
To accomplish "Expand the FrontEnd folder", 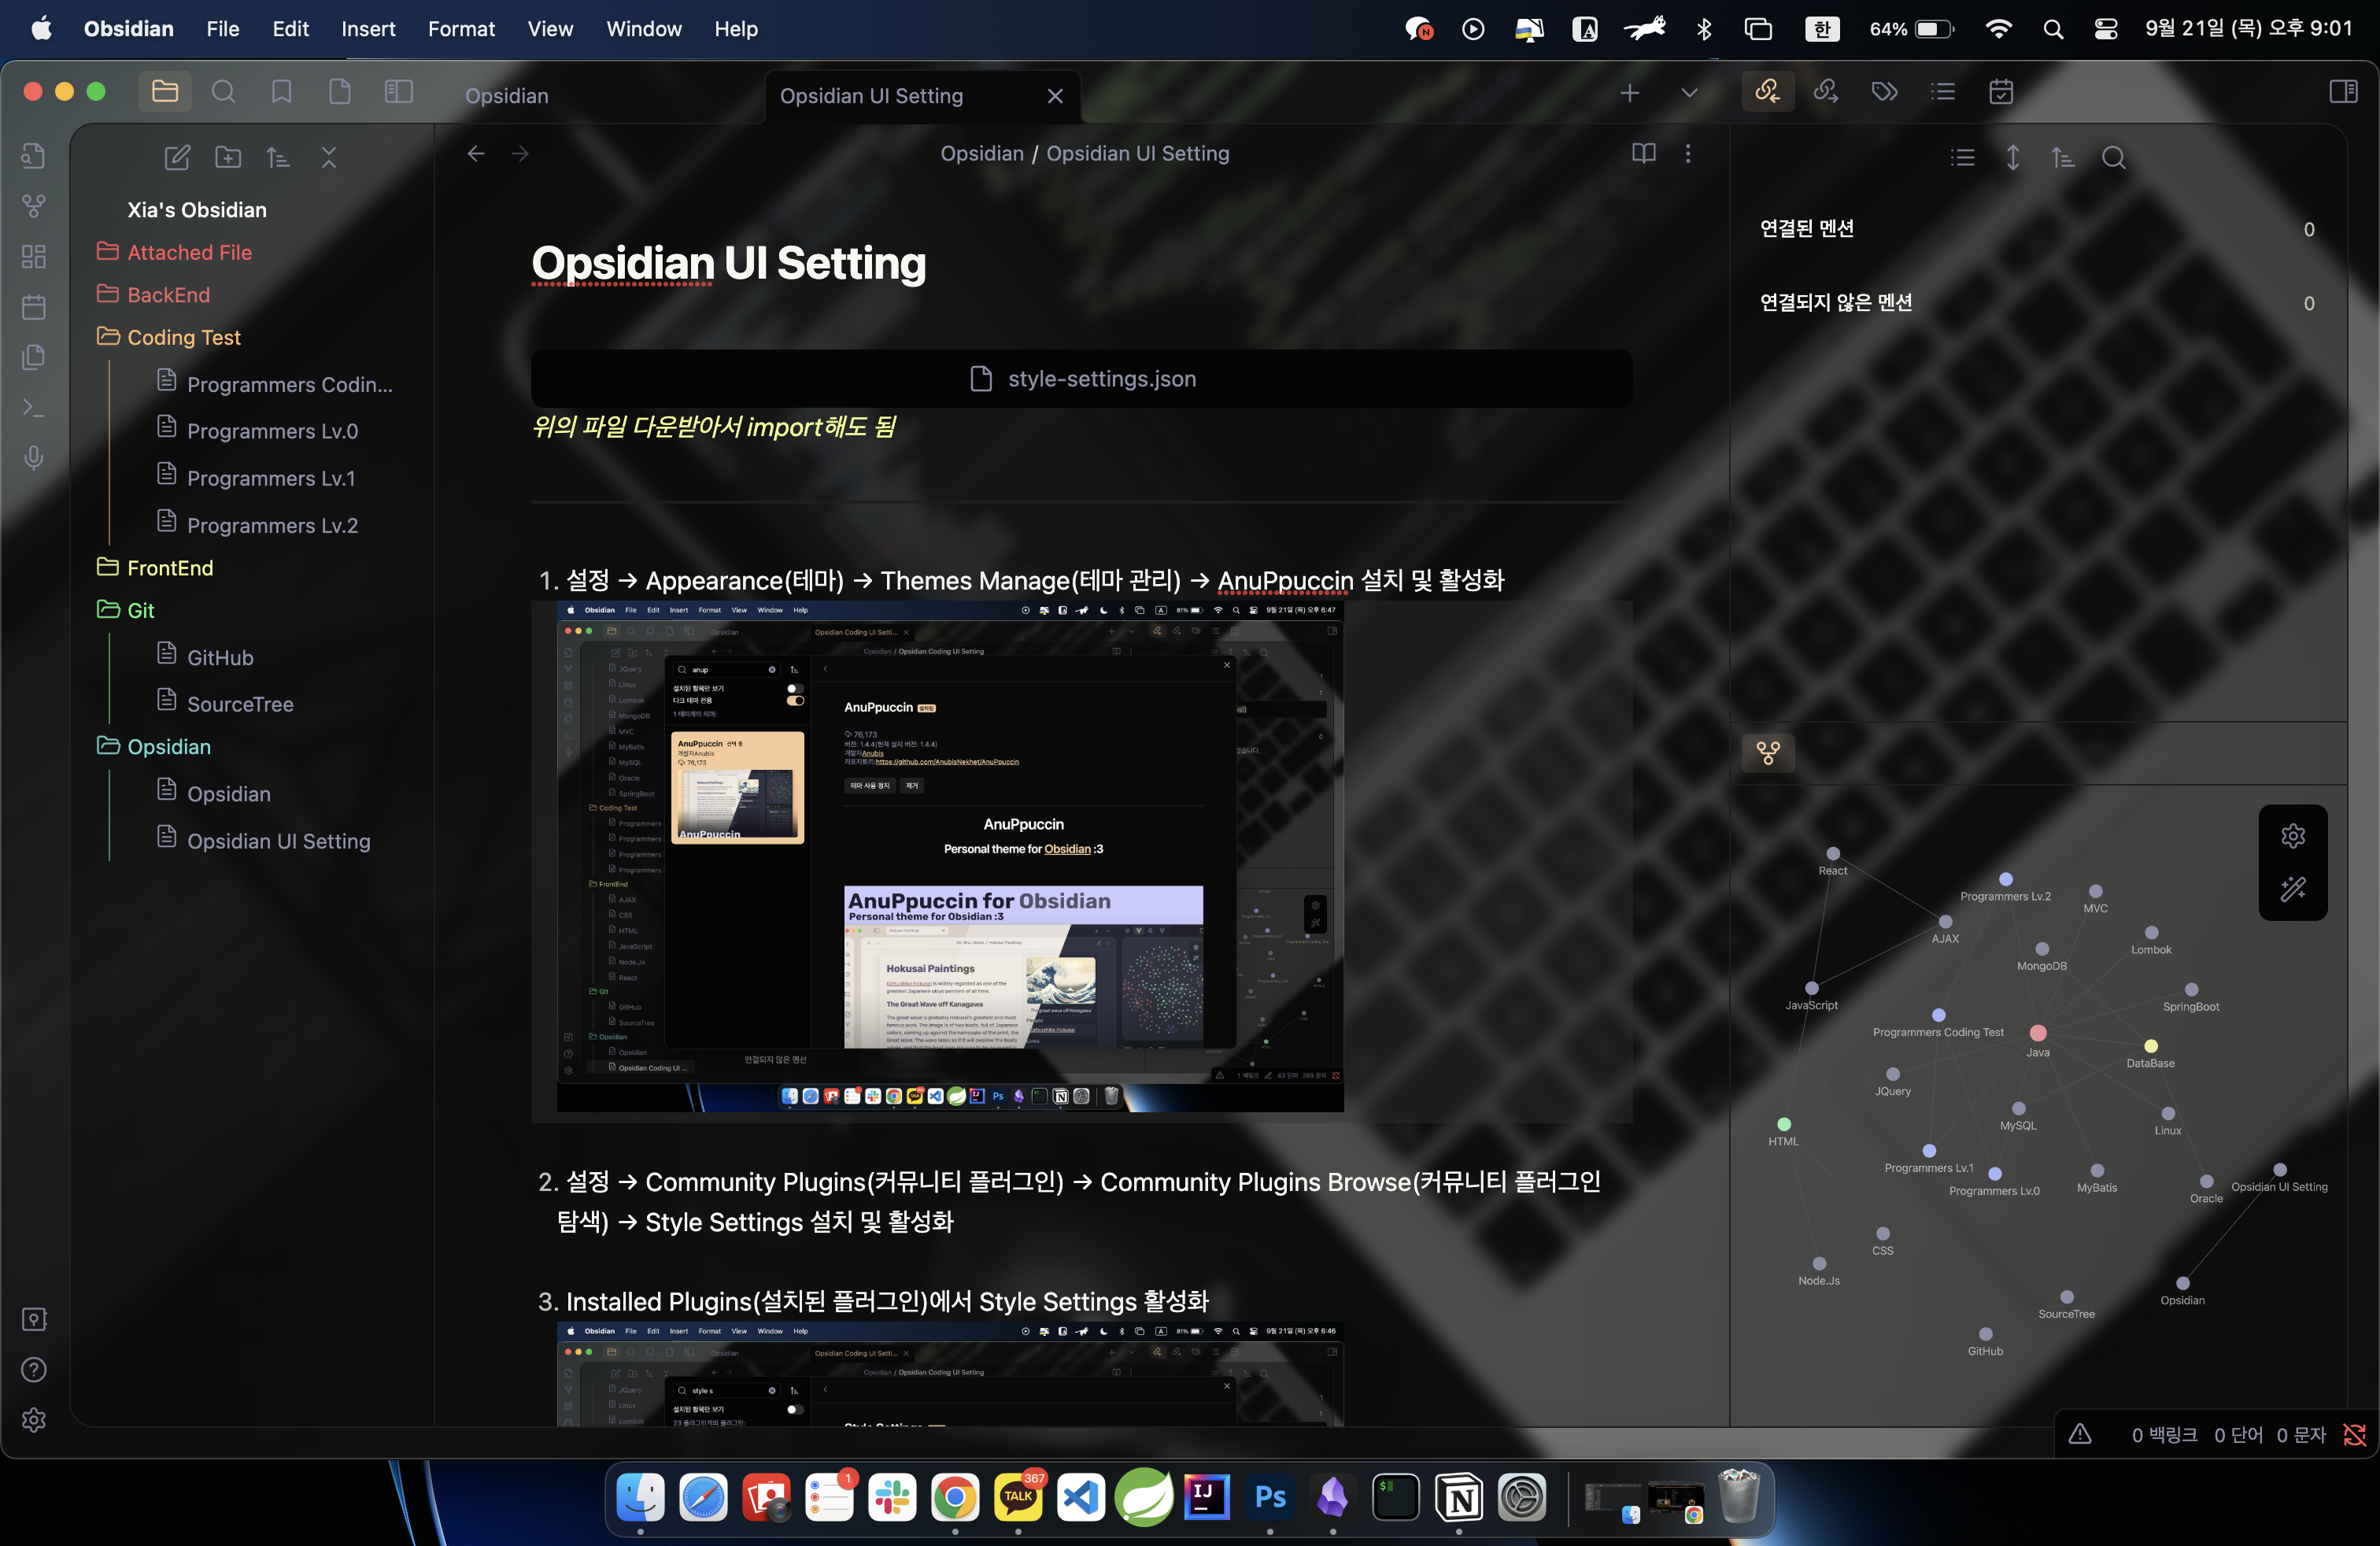I will (170, 568).
